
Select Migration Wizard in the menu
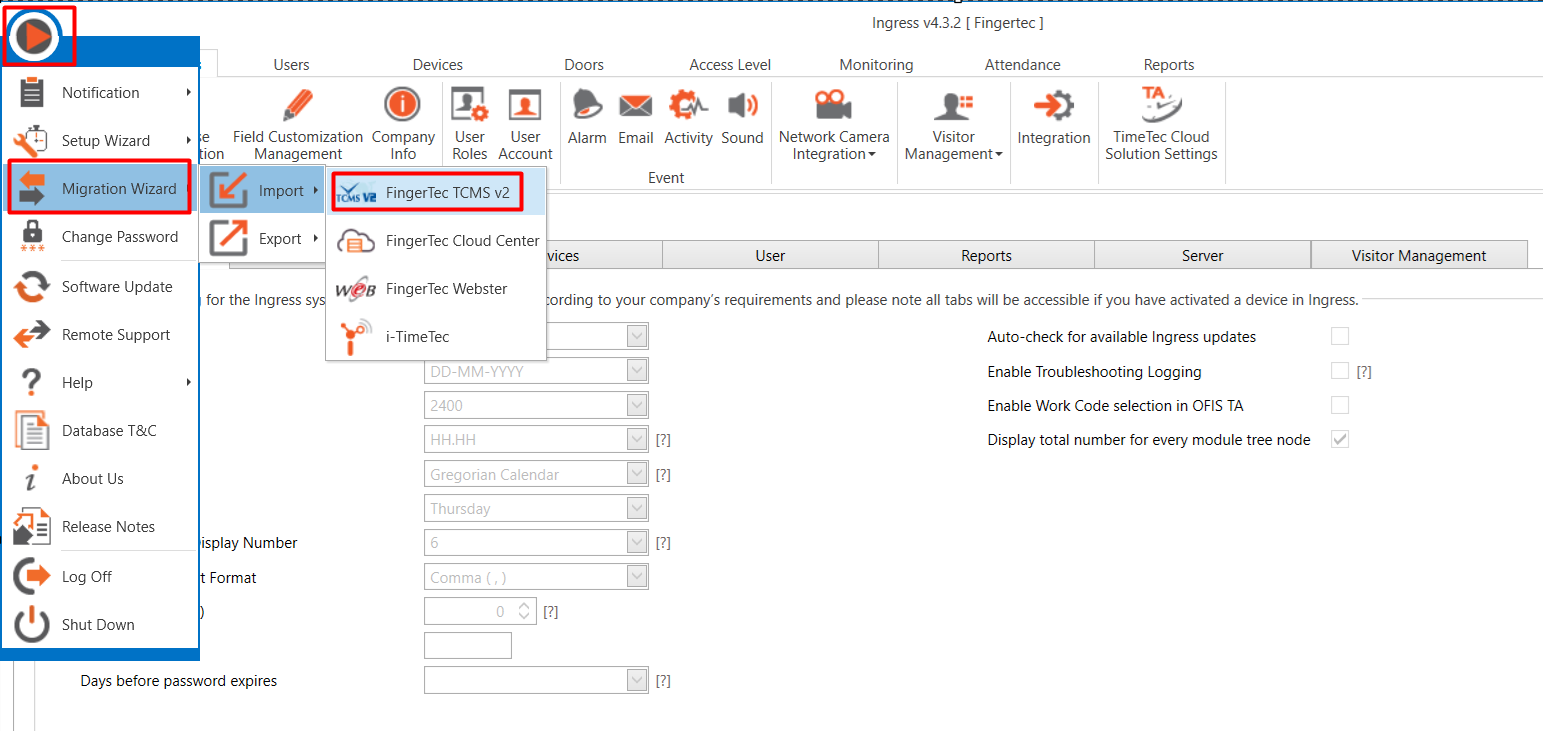tap(101, 189)
